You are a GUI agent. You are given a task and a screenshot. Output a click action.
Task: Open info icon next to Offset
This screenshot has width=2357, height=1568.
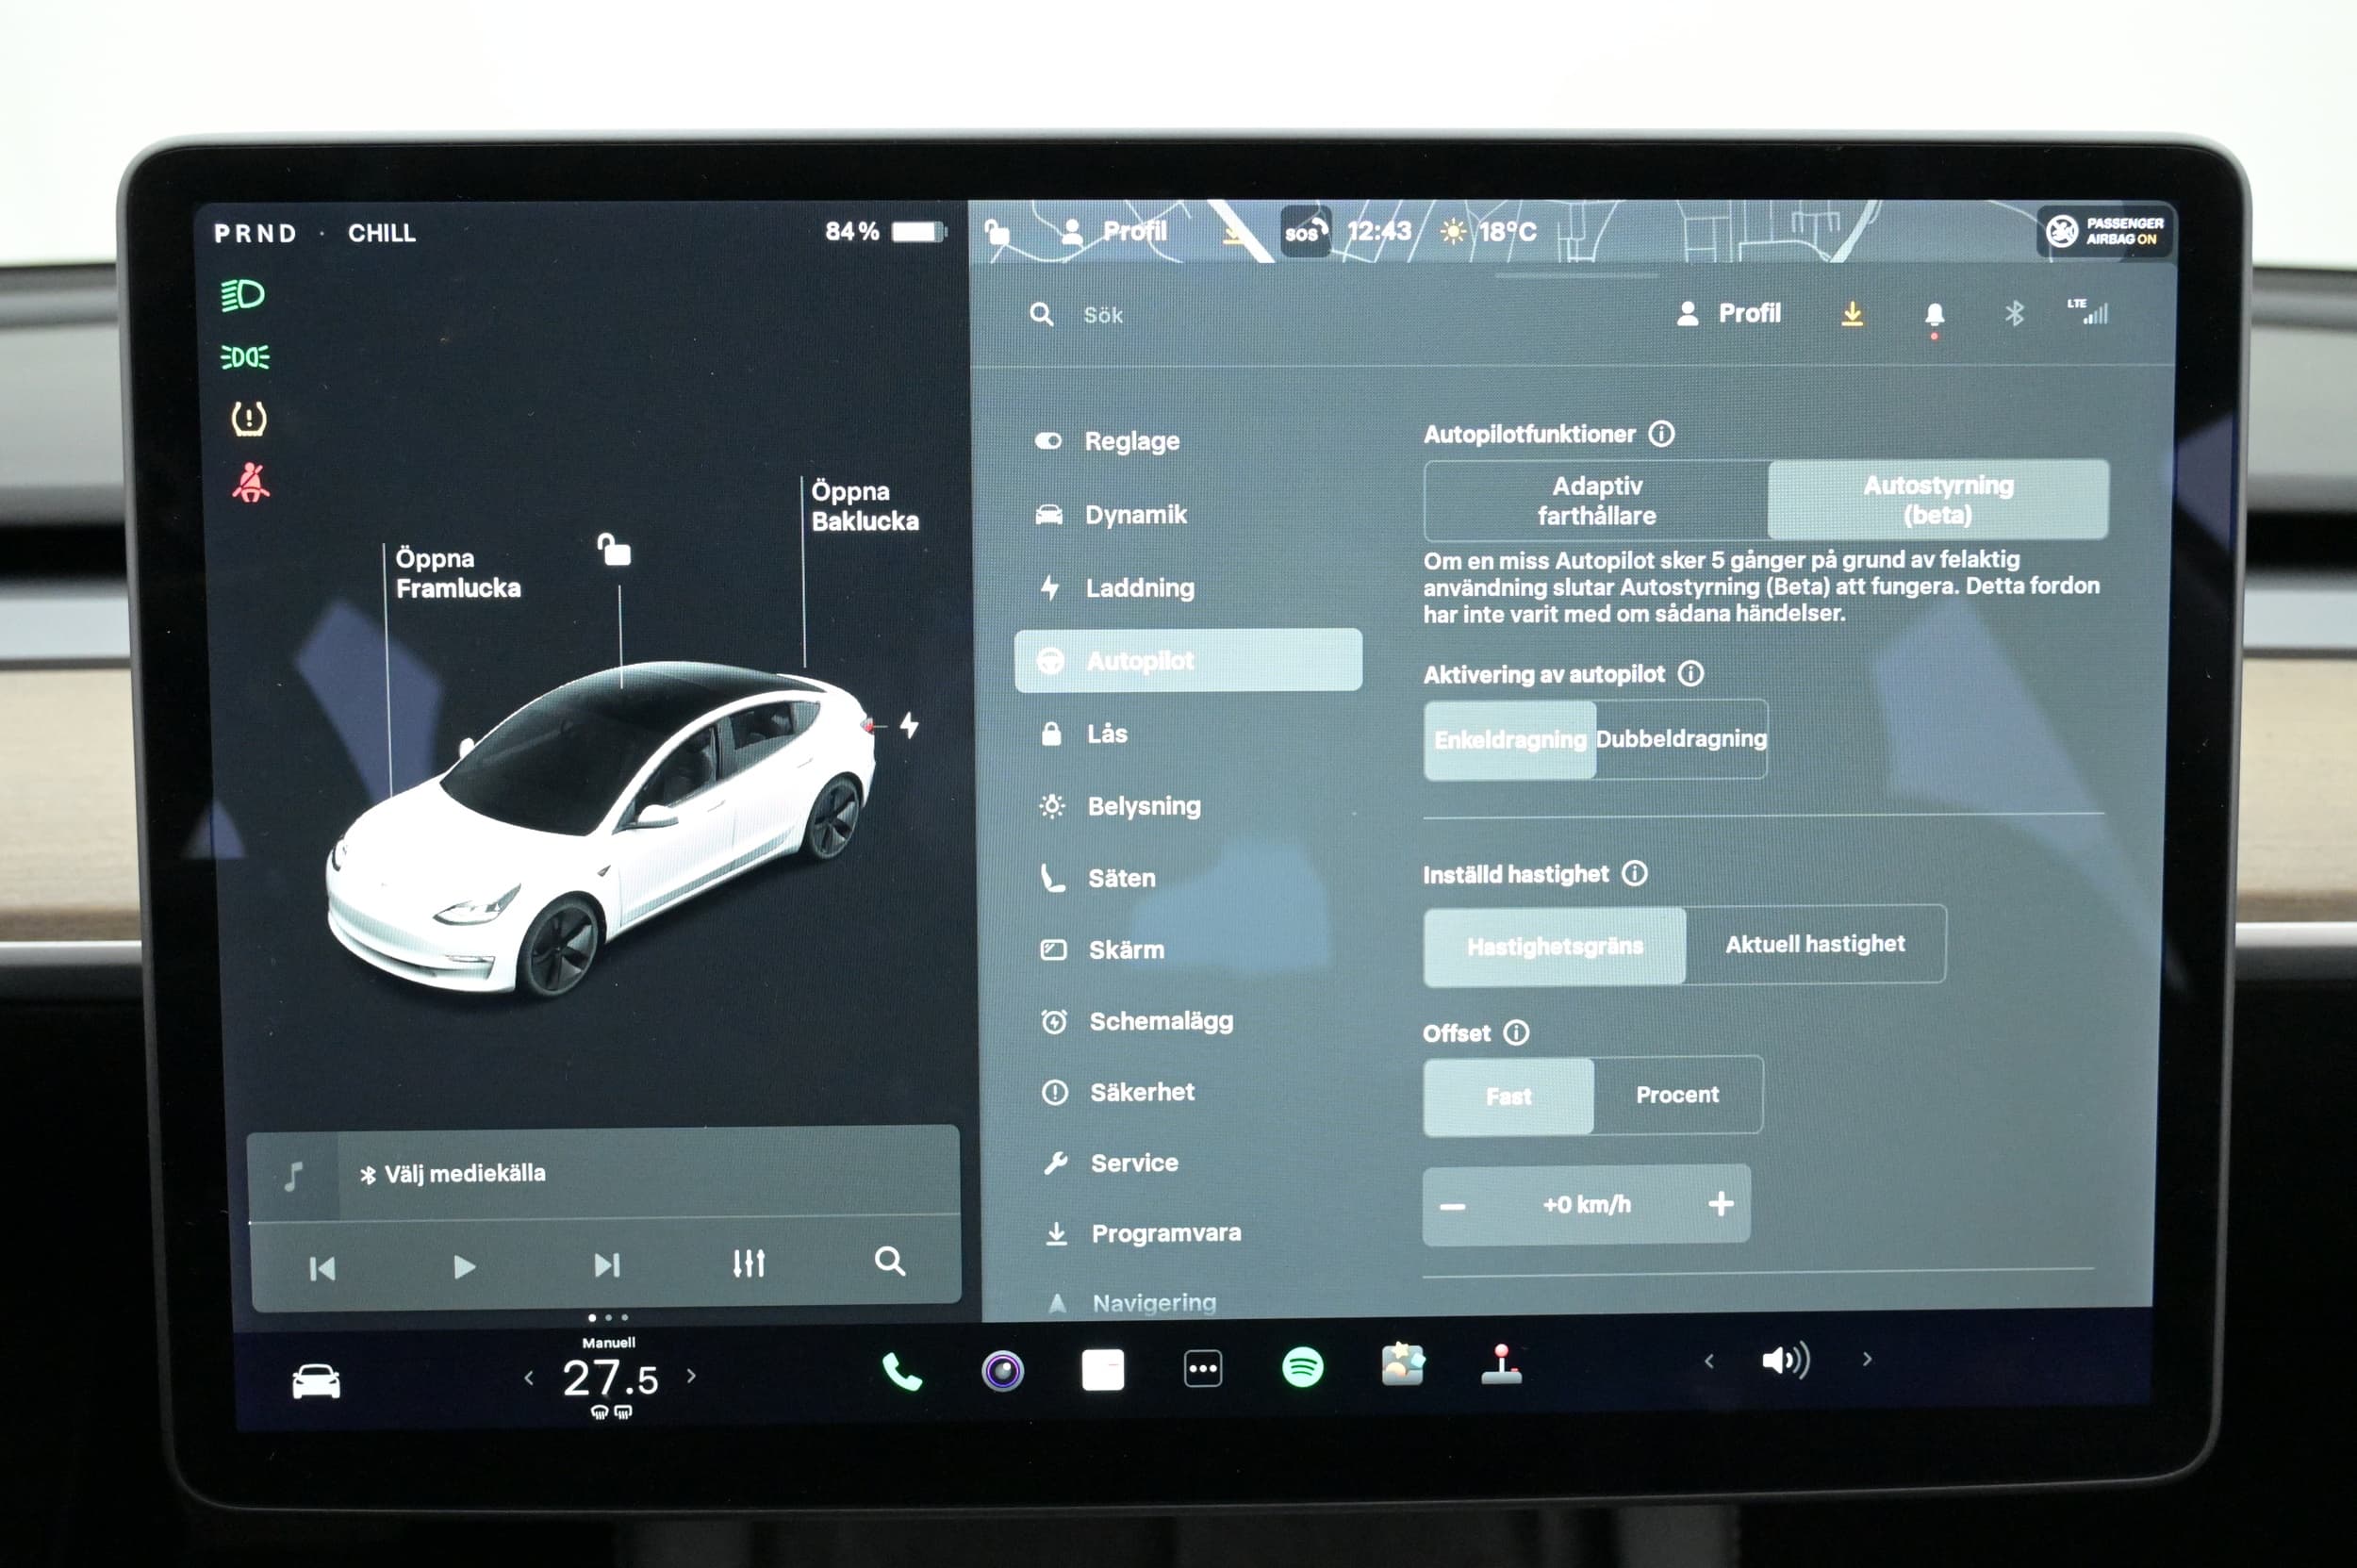point(1516,1032)
